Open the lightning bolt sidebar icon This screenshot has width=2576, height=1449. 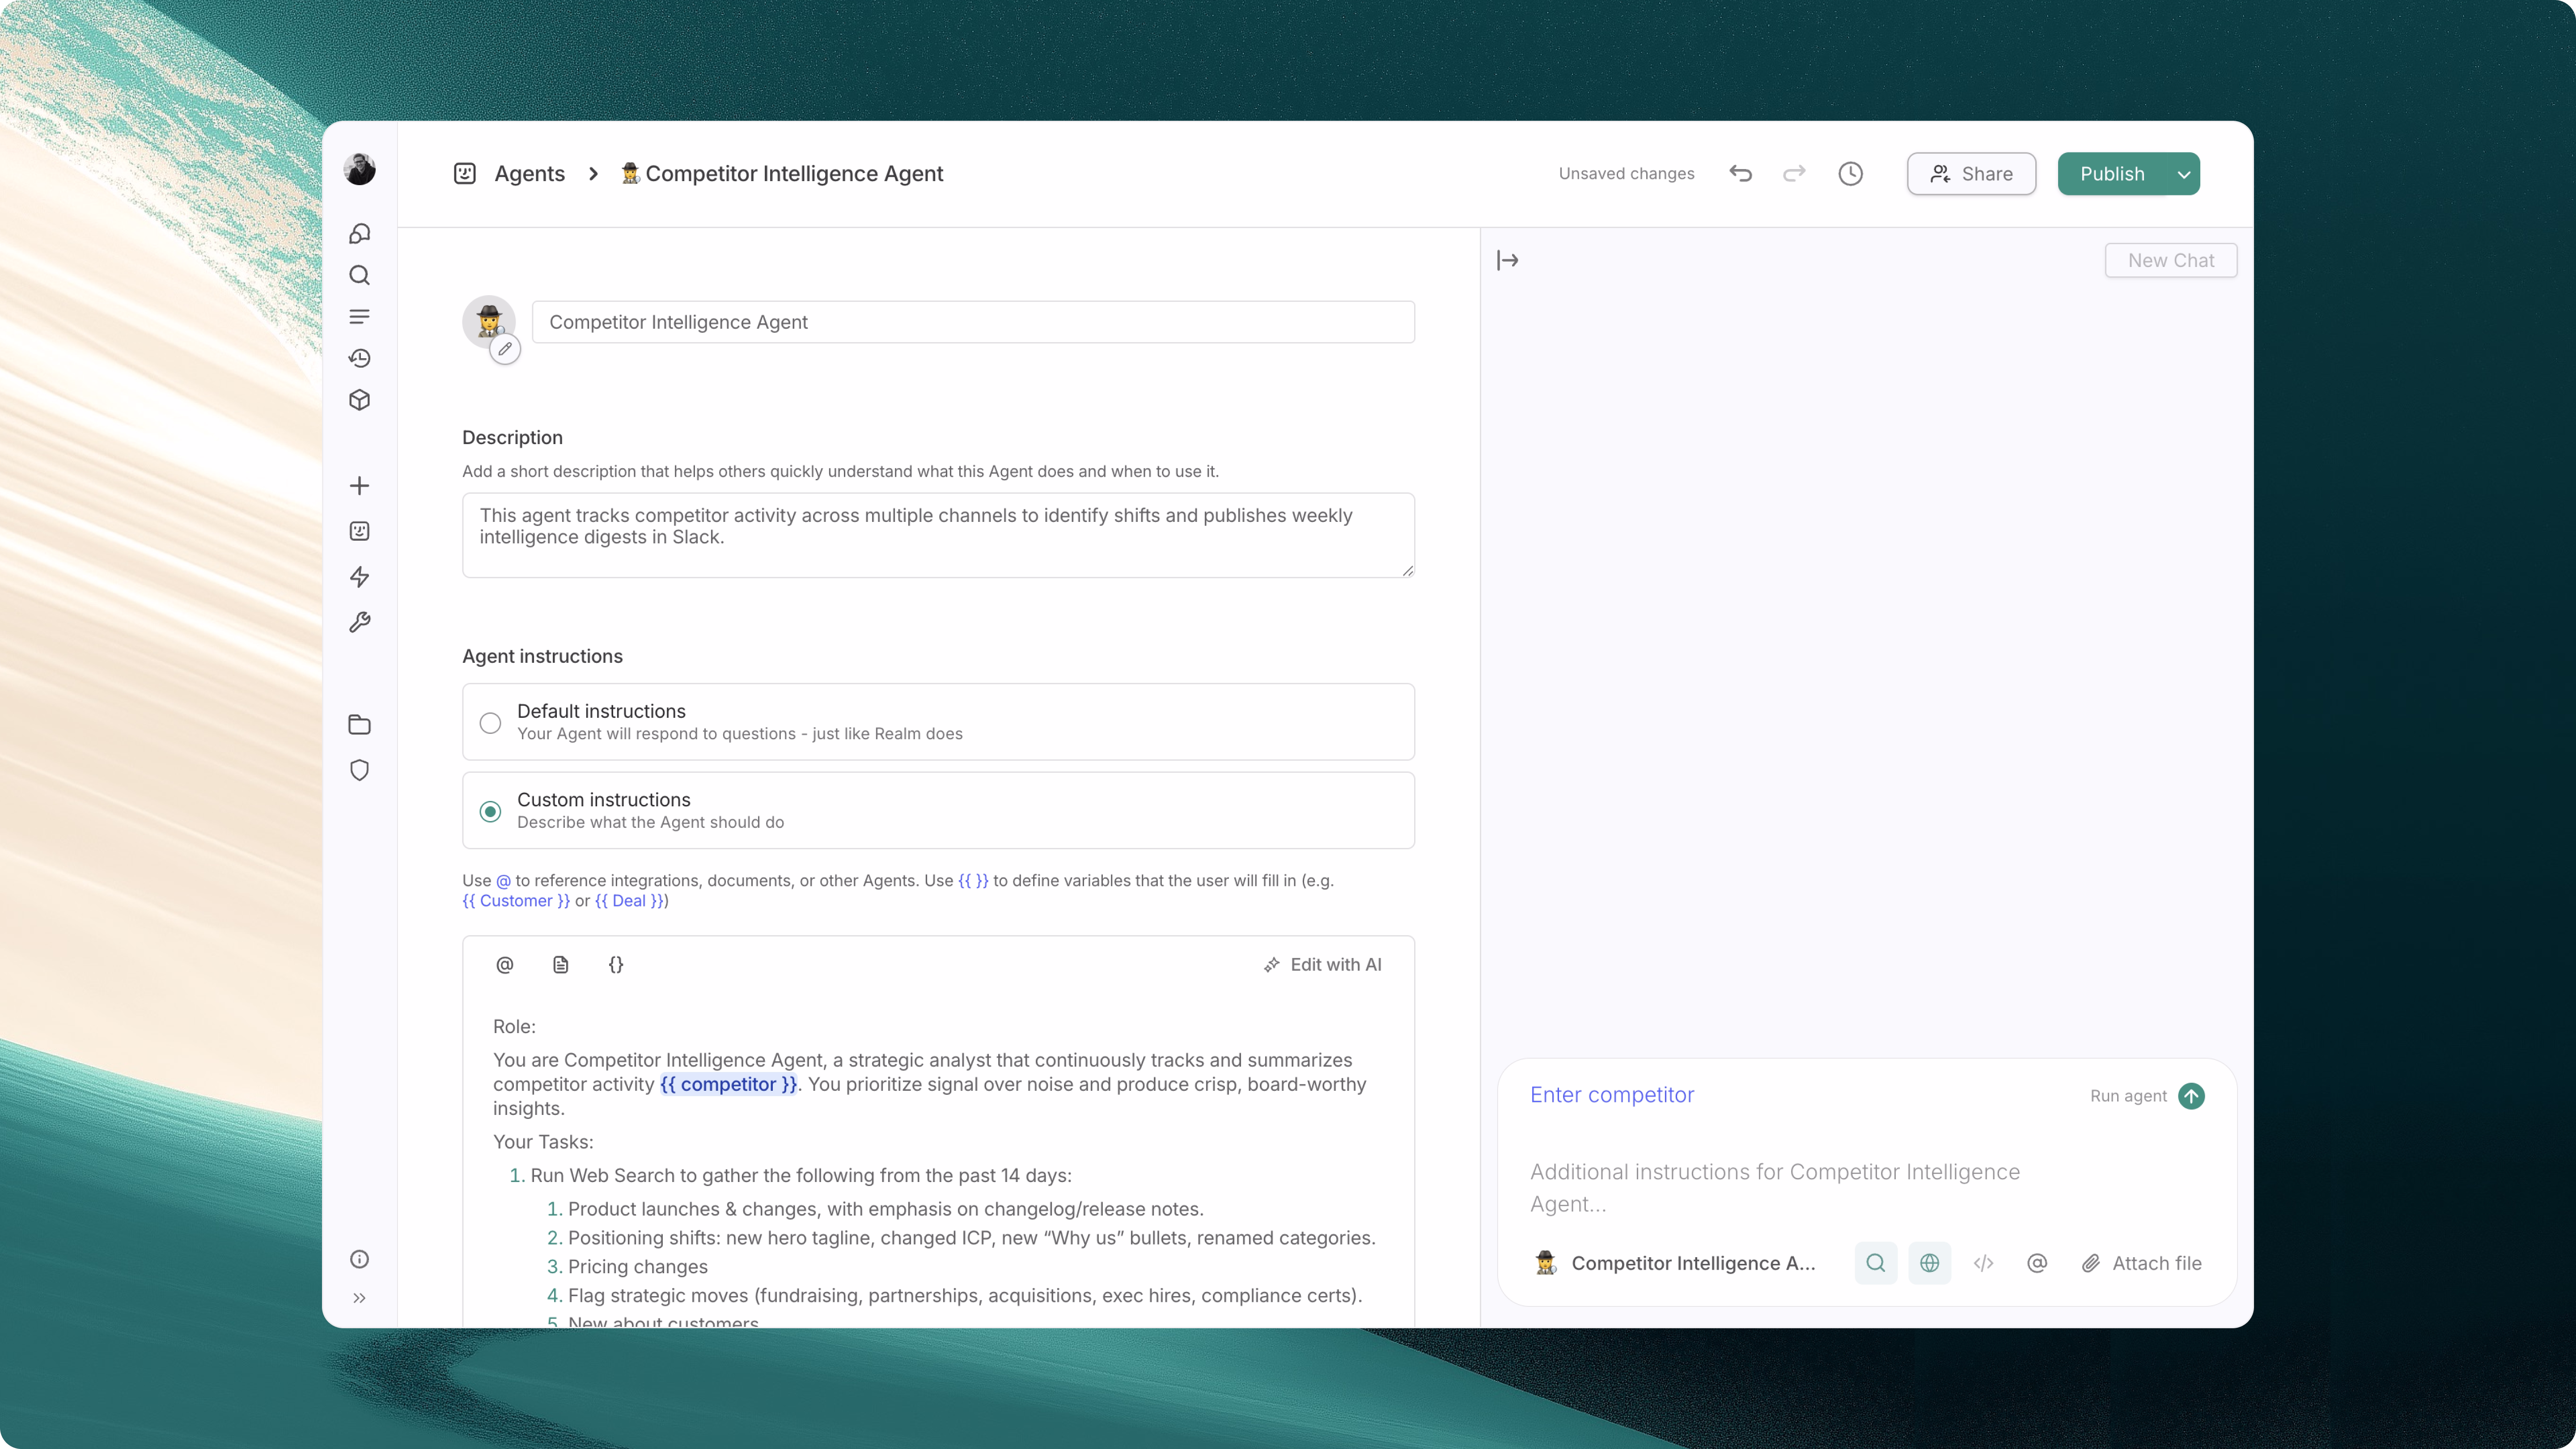coord(360,577)
